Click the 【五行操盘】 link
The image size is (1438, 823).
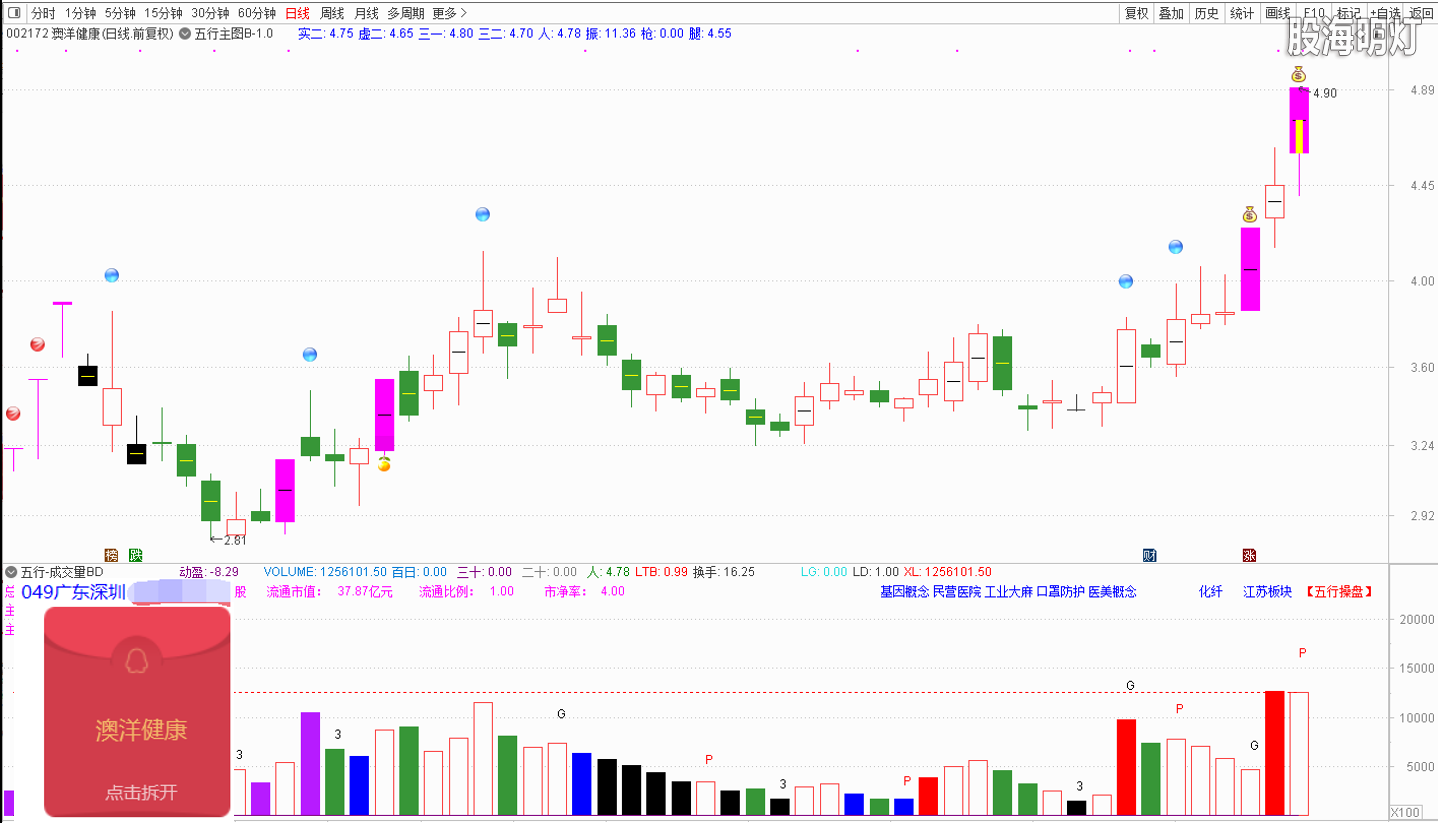coord(1338,591)
